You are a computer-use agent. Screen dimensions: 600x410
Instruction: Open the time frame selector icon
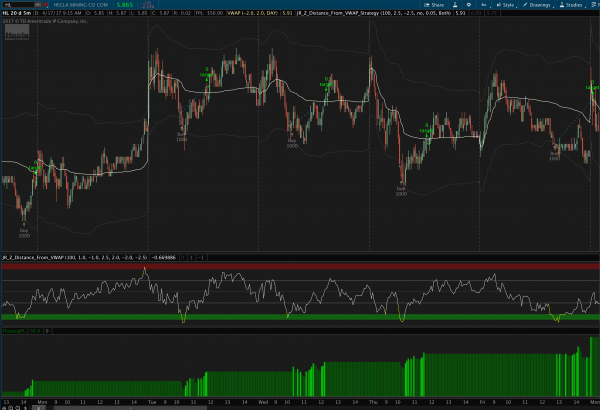[x=484, y=5]
